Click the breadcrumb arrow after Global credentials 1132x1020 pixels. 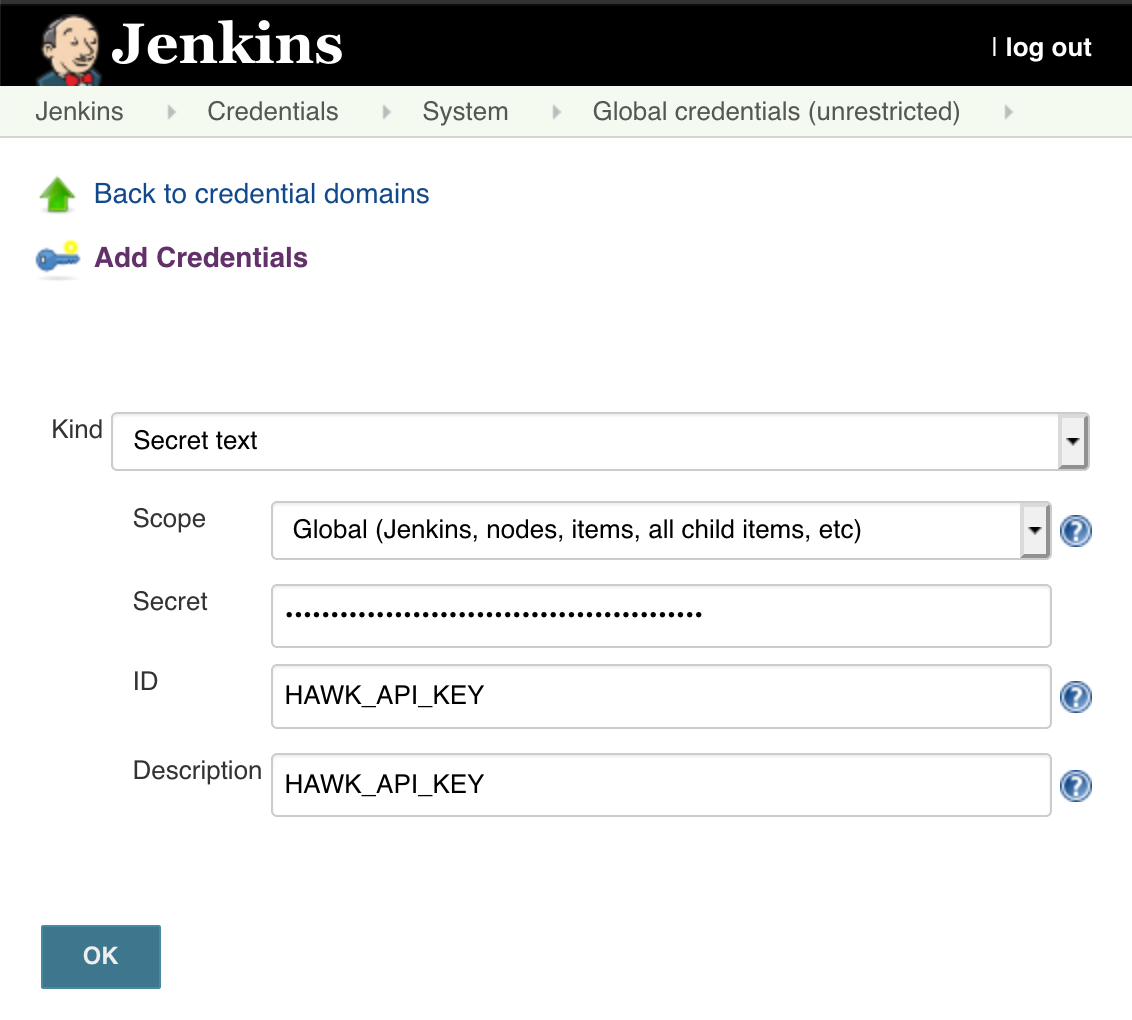coord(1009,112)
